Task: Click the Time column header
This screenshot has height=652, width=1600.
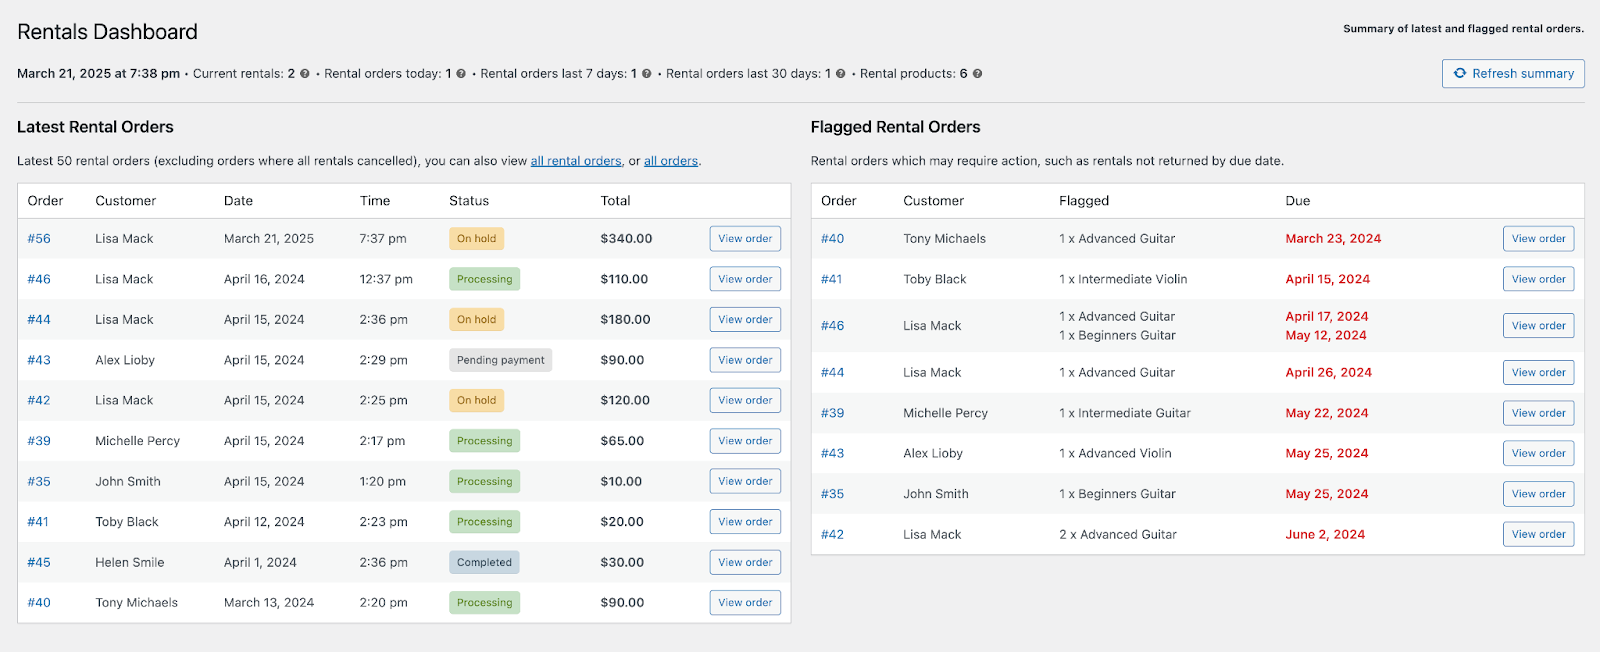Action: click(x=375, y=201)
